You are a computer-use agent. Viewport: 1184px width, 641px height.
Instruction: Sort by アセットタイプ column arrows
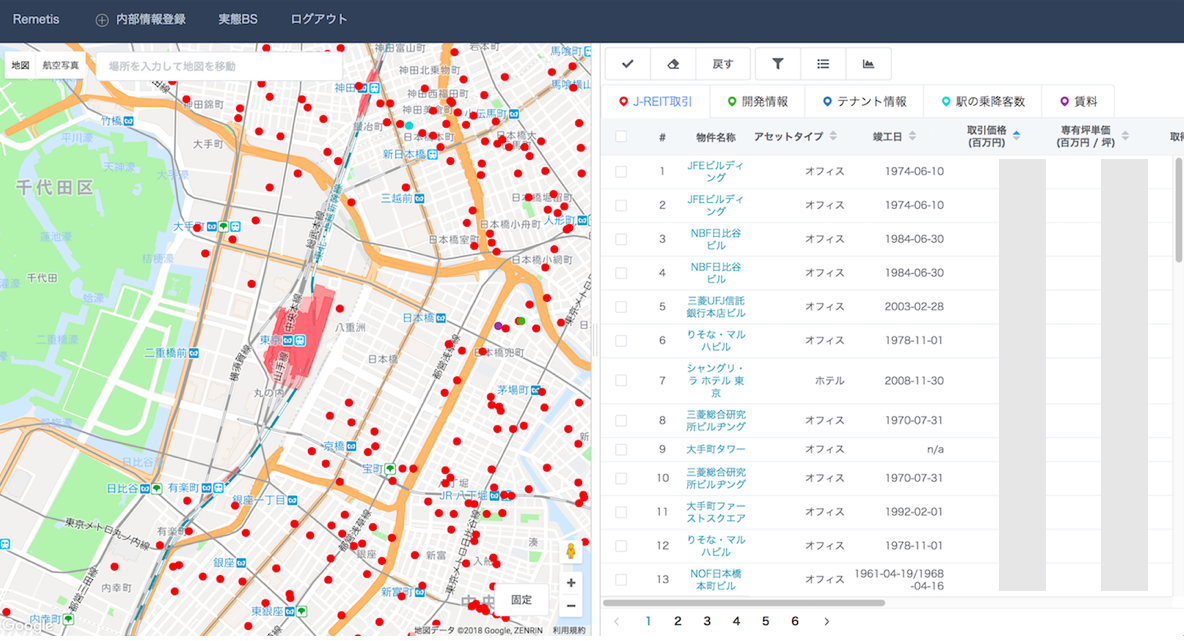pos(833,137)
